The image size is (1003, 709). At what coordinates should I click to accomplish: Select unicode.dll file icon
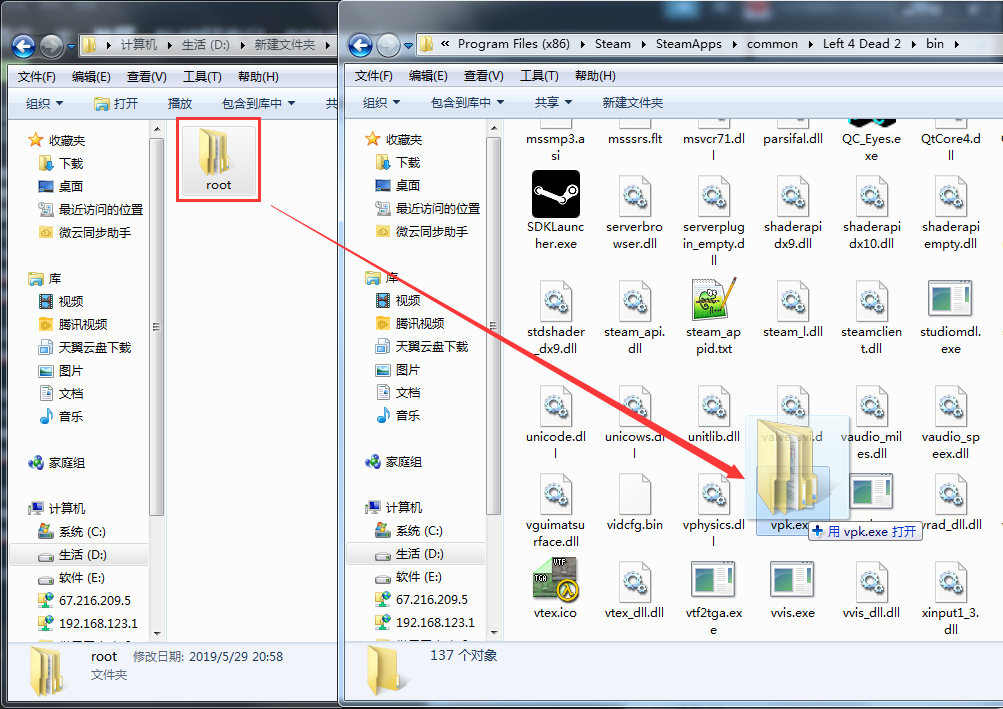click(x=555, y=405)
